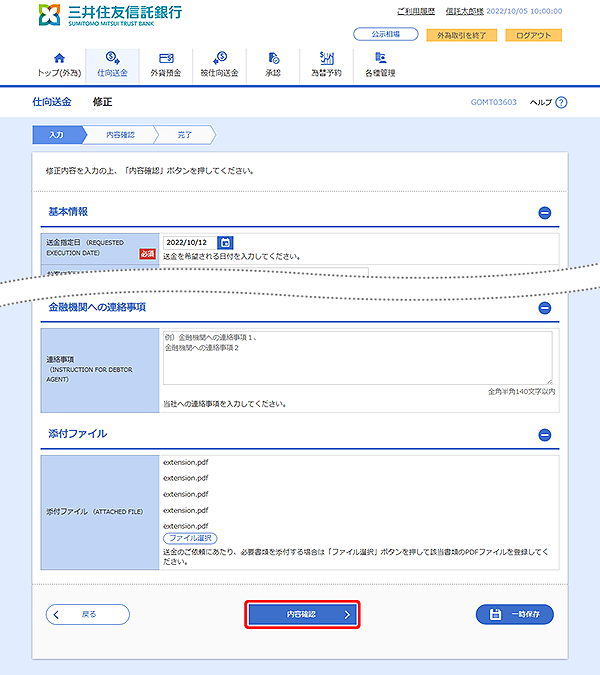
Task: Click the 一時保存 save button
Action: [515, 614]
